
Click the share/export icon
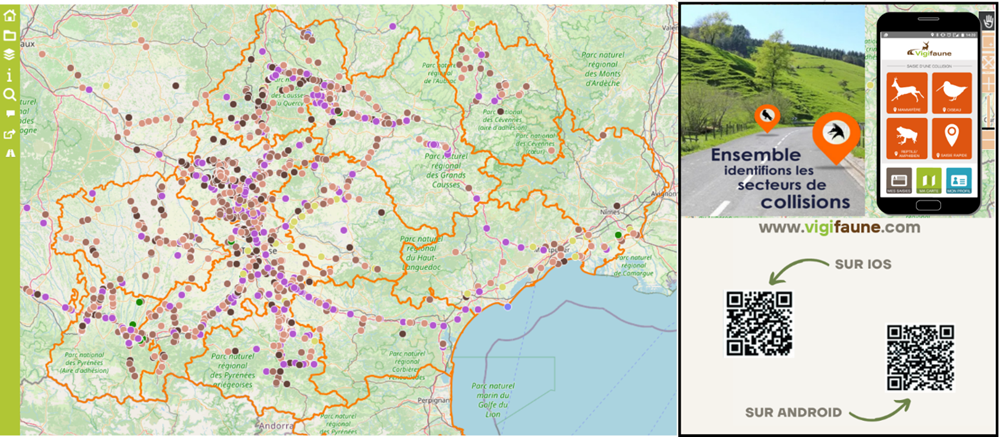[9, 134]
